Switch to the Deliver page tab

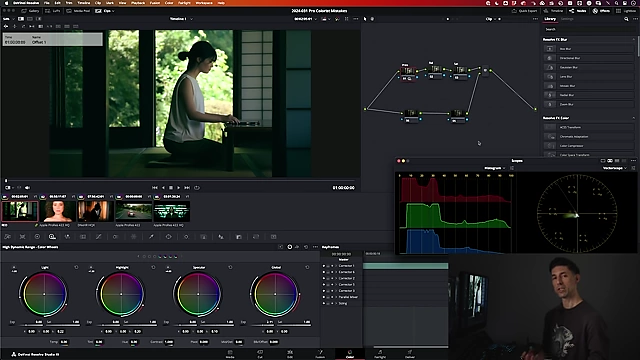click(x=410, y=354)
